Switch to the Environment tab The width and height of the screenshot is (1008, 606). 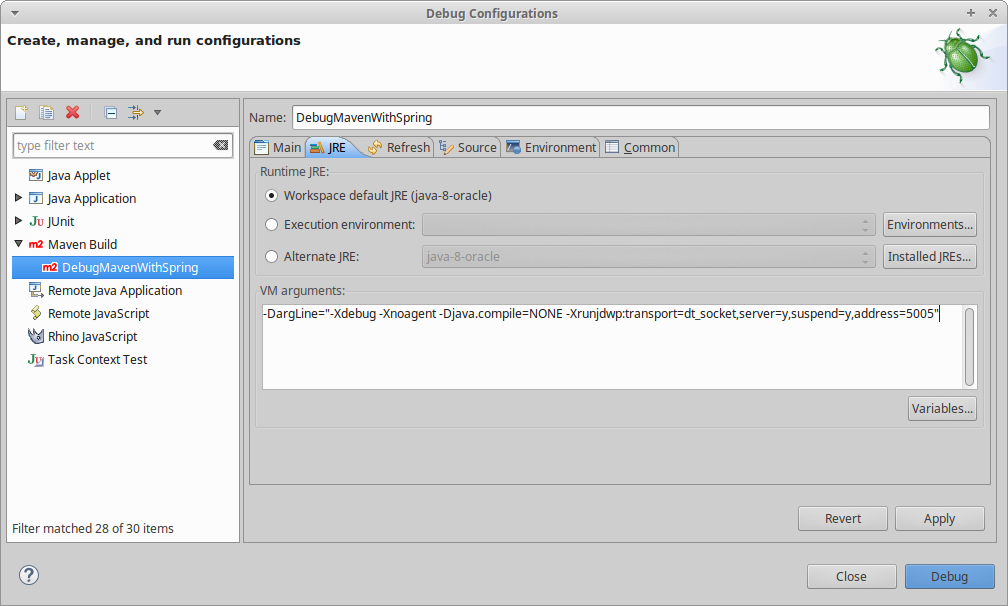551,148
